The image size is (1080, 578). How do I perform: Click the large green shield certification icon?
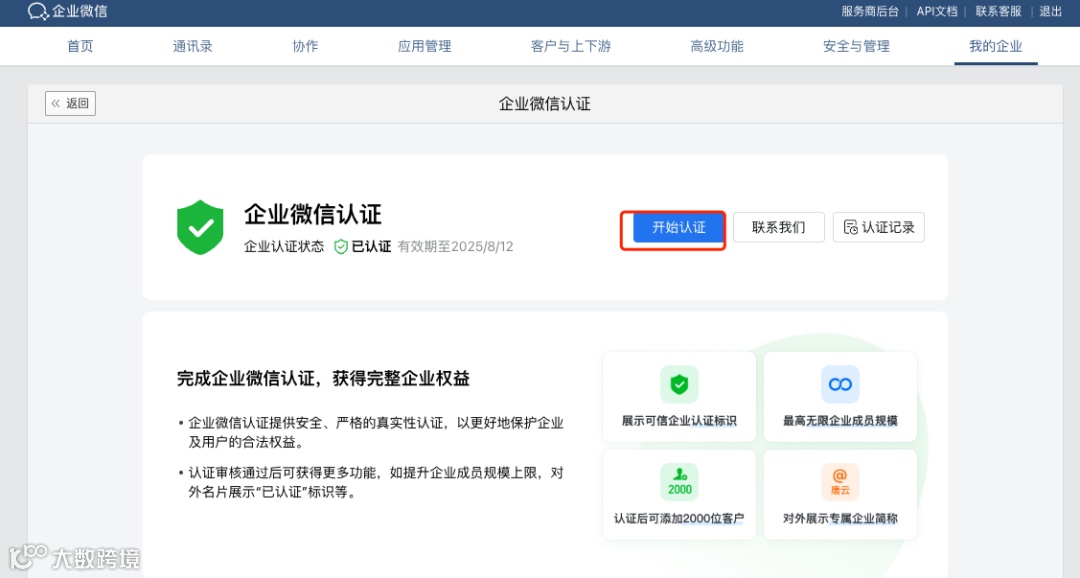tap(200, 227)
